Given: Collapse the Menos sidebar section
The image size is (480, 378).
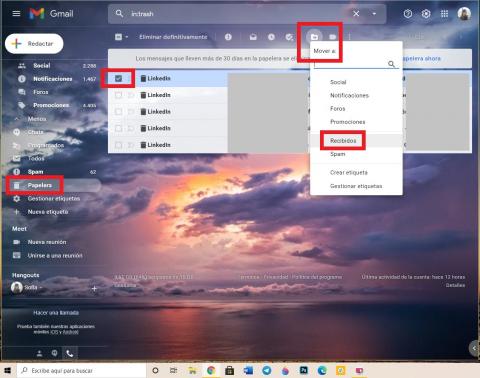Looking at the screenshot, I should 31,119.
